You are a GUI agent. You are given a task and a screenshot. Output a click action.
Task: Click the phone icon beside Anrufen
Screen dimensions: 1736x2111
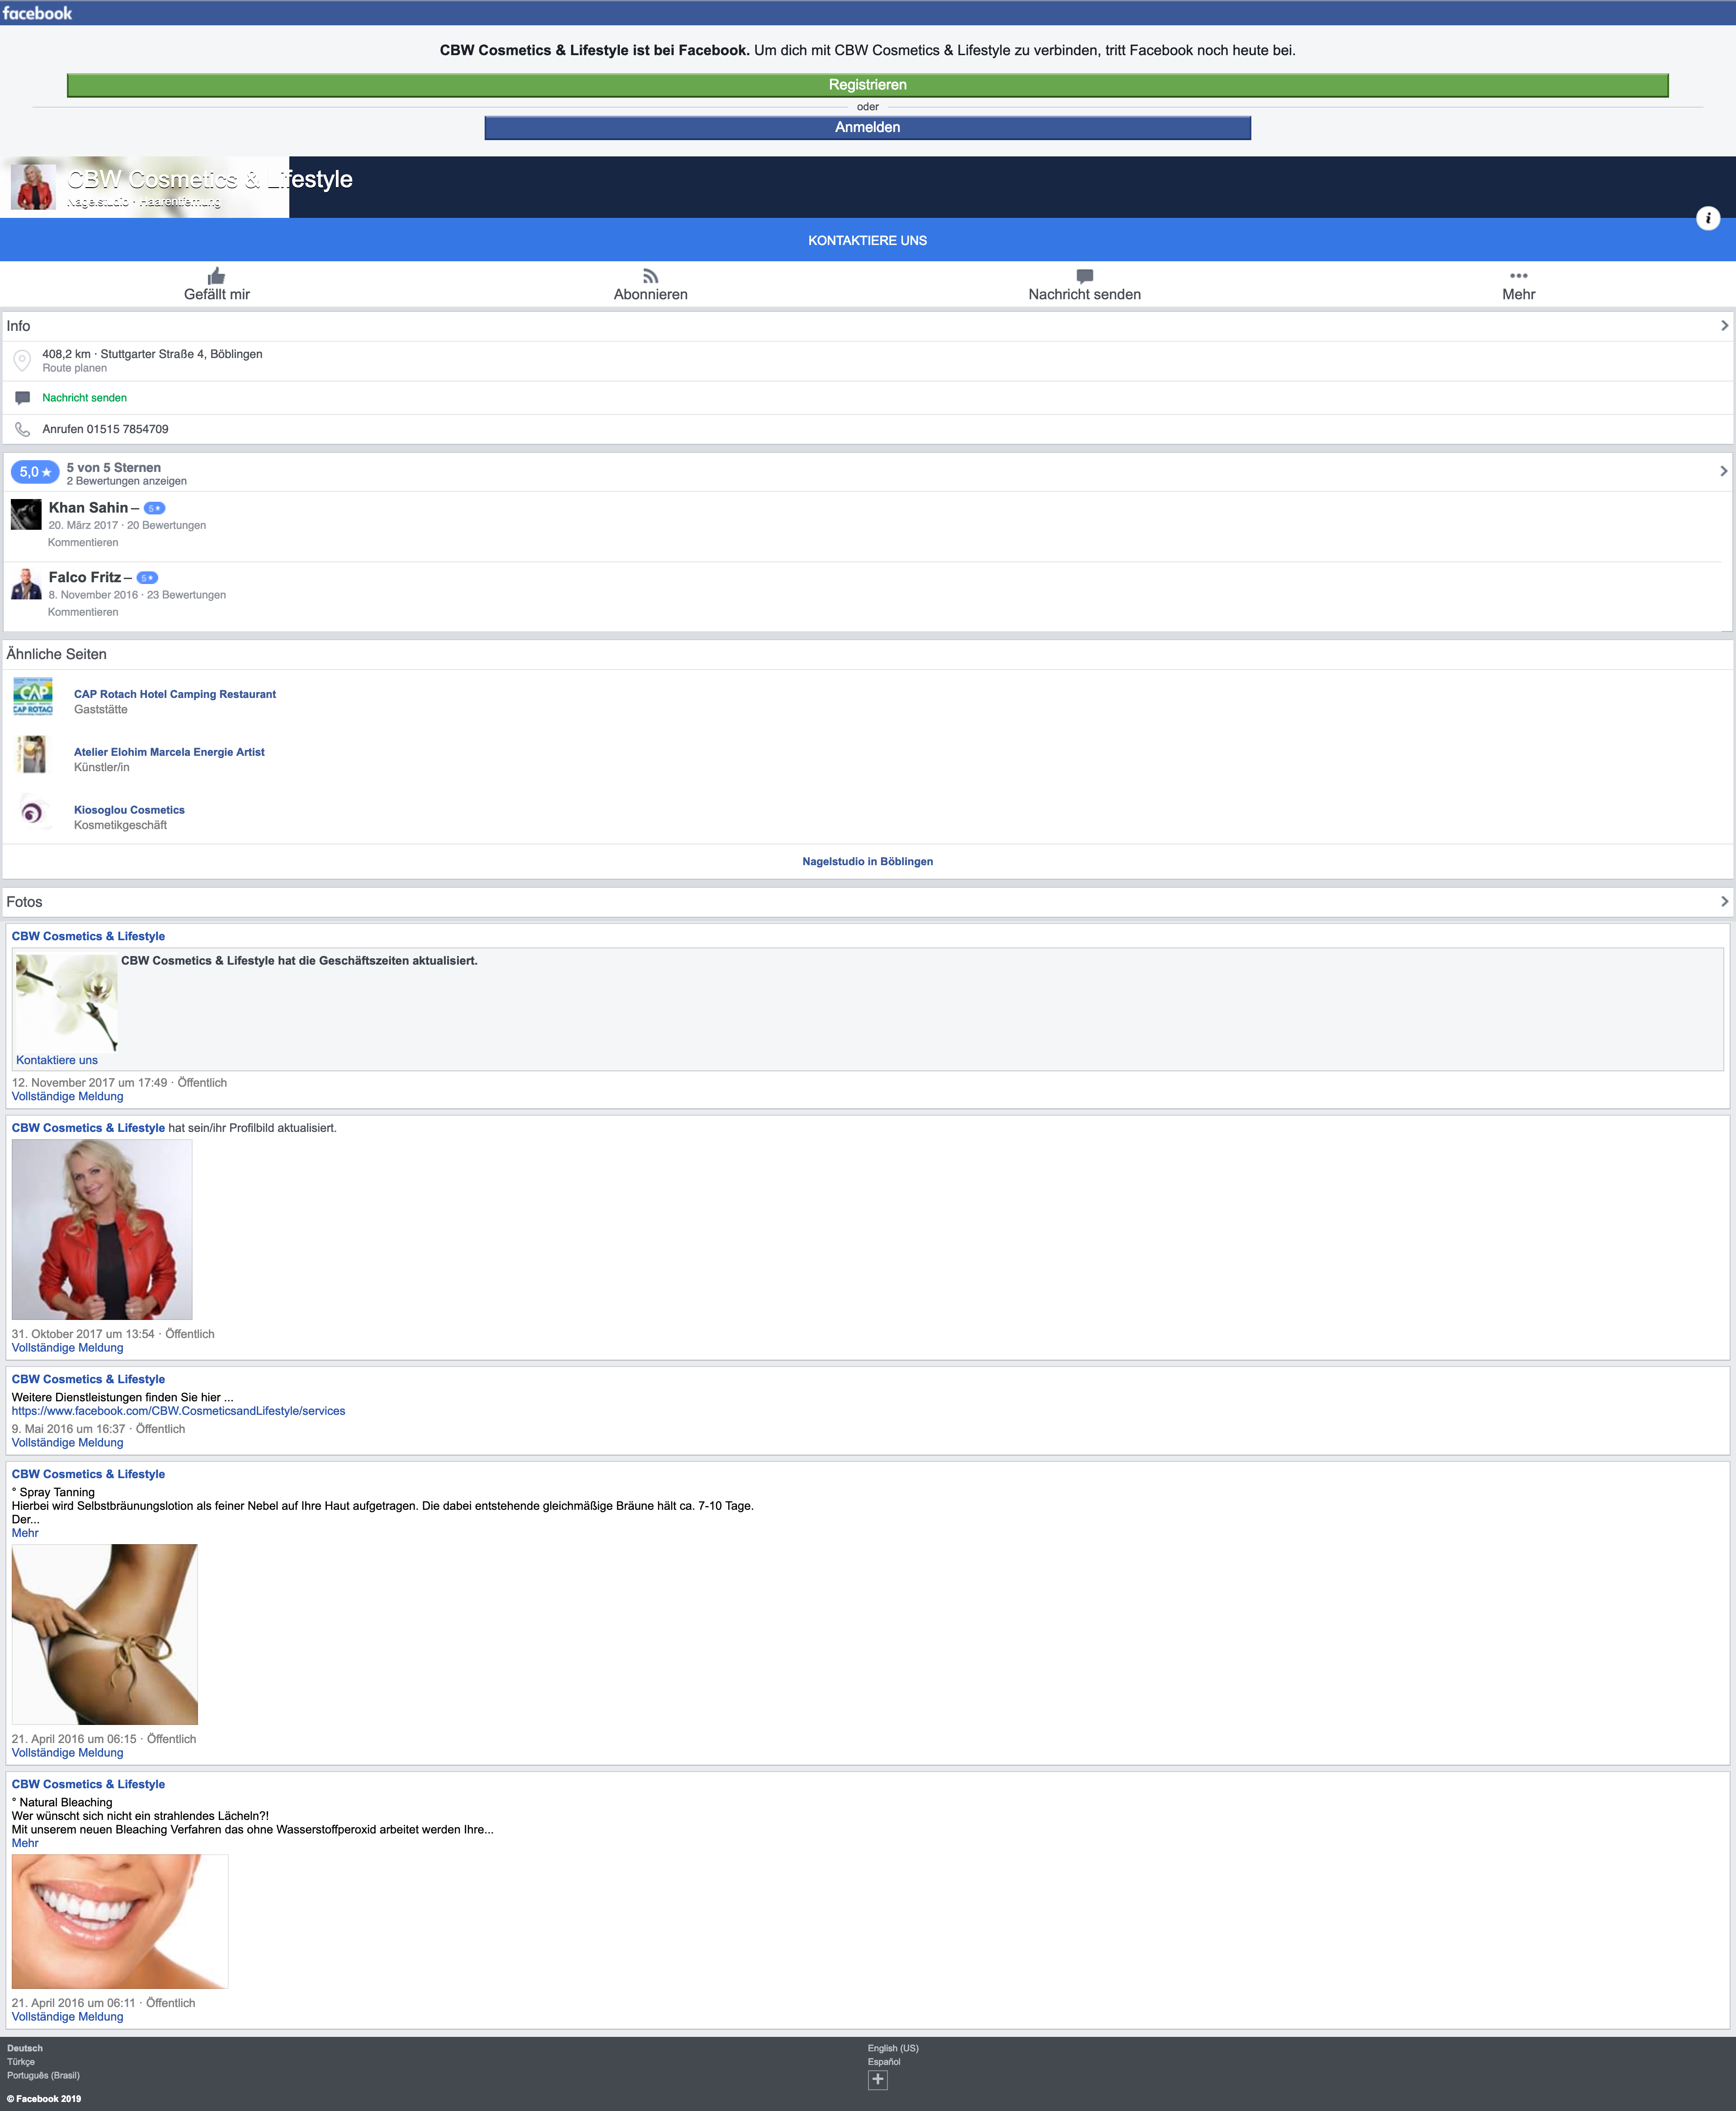click(x=22, y=429)
